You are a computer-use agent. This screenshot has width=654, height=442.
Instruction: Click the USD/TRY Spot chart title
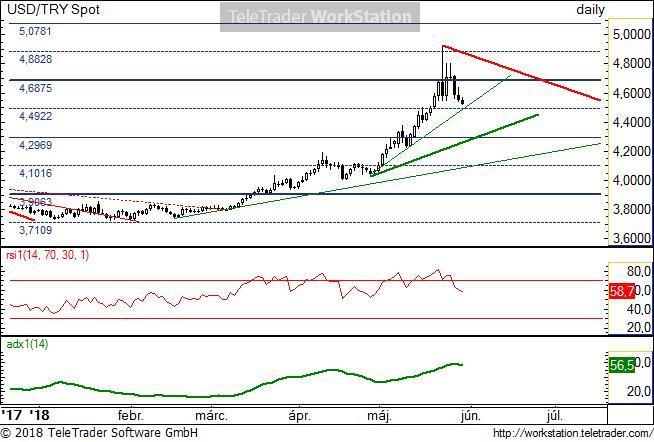point(53,9)
